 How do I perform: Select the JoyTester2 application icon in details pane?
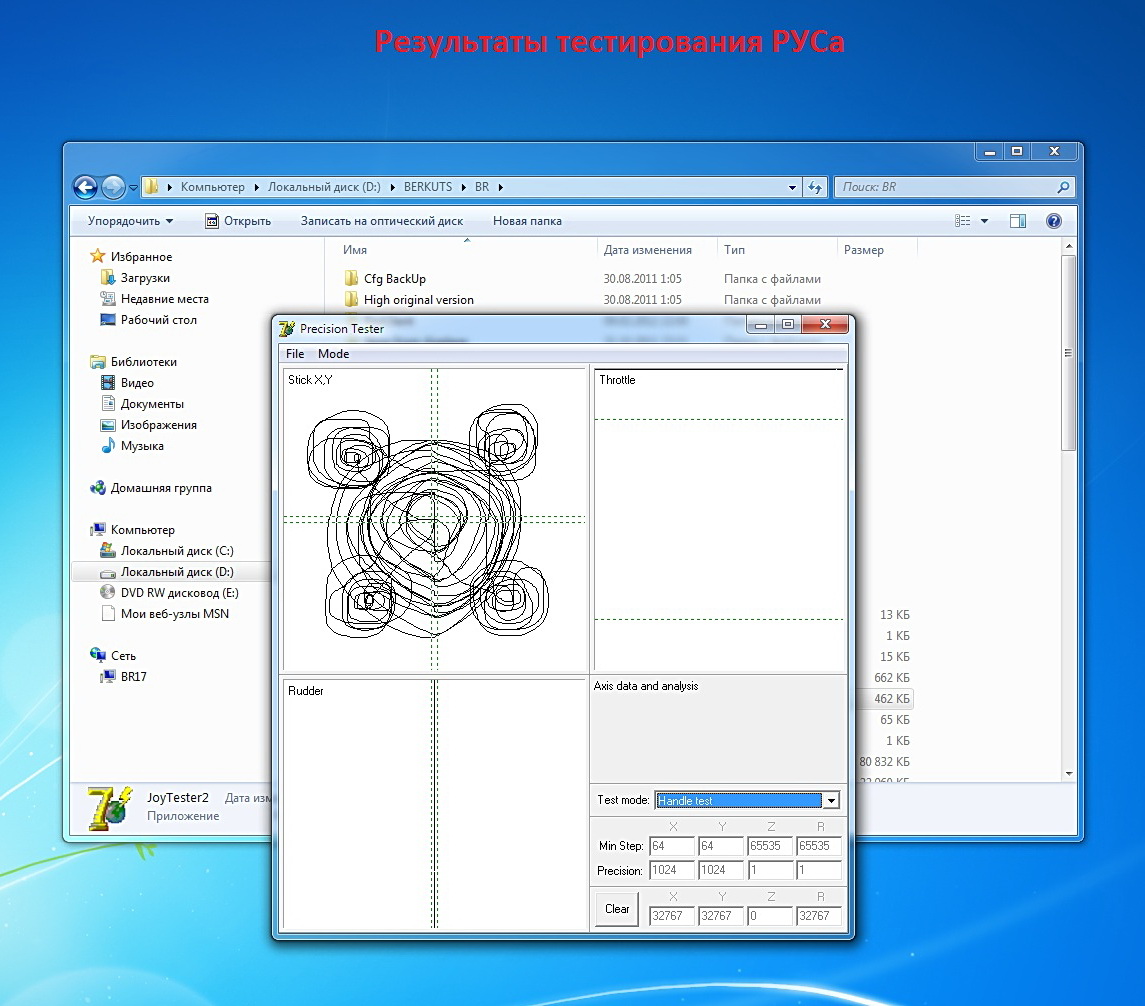point(108,804)
